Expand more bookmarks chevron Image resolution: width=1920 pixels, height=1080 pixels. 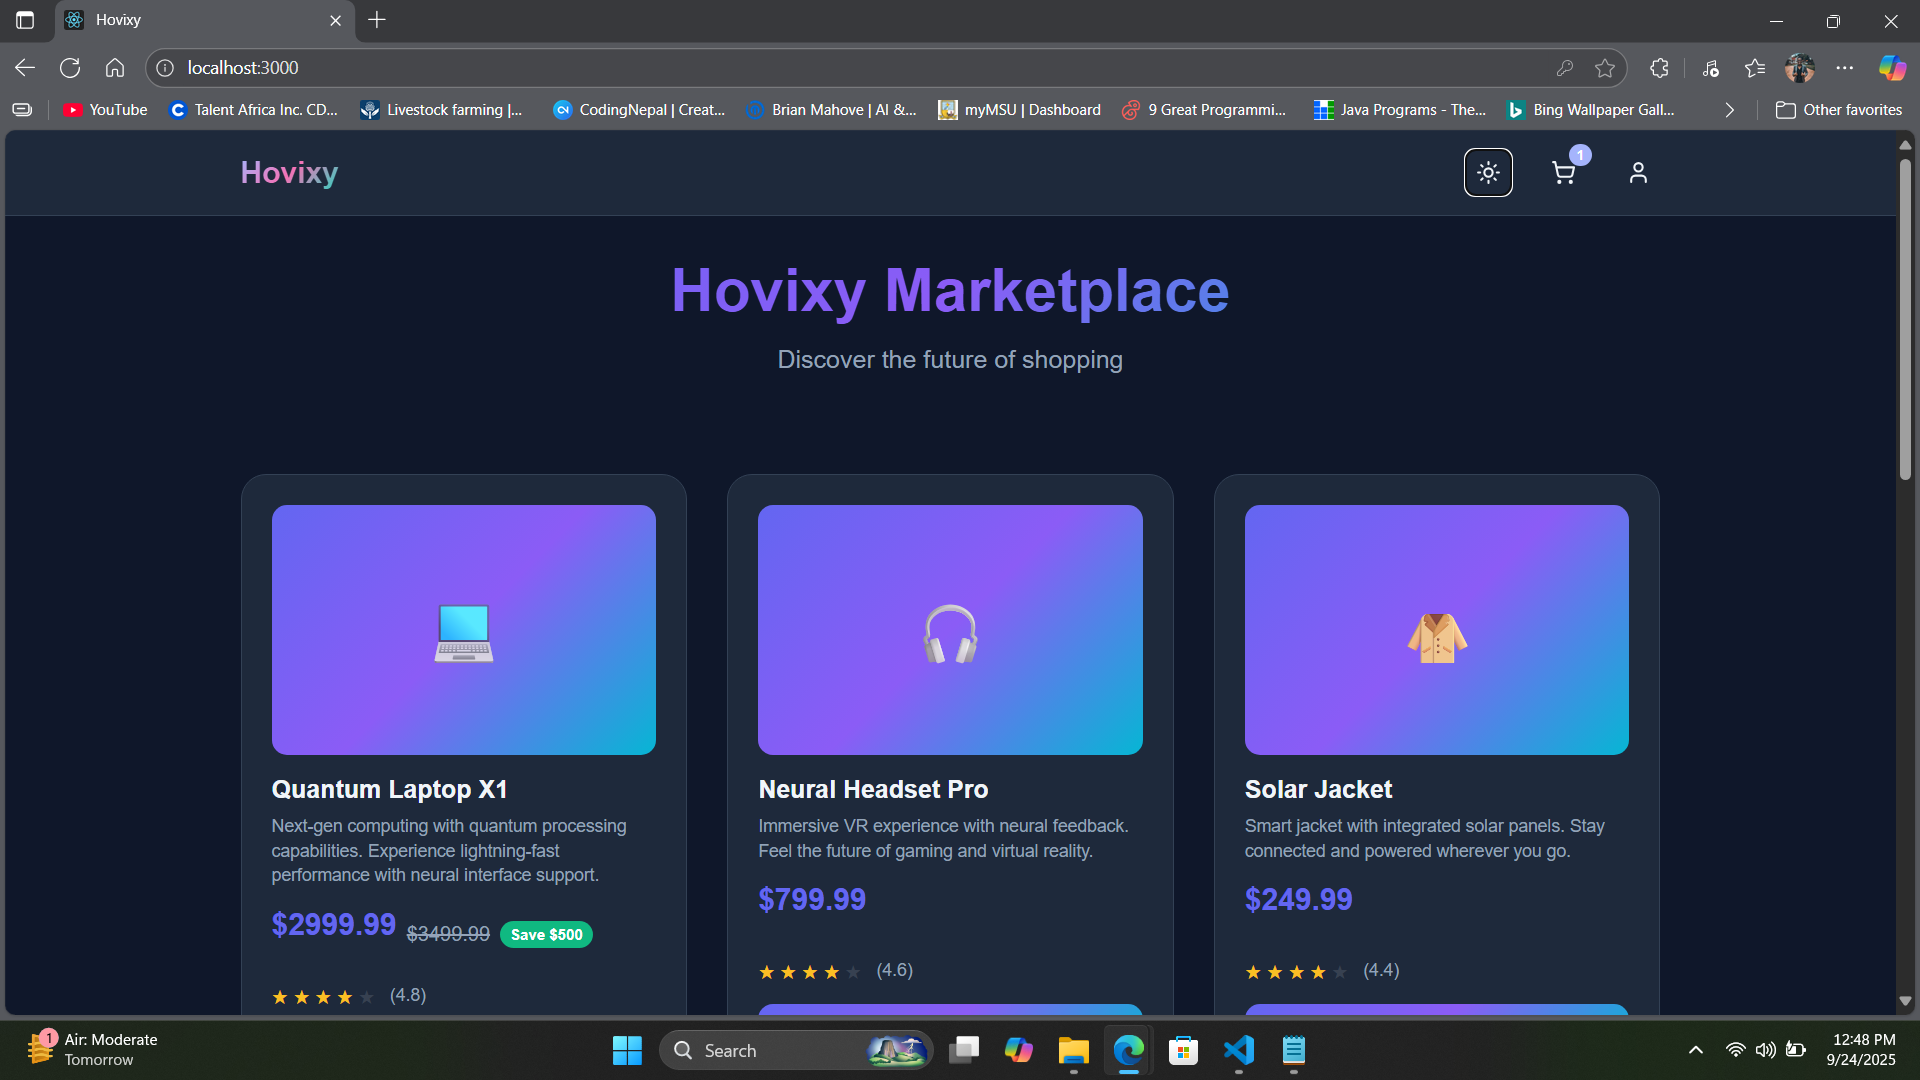point(1730,110)
